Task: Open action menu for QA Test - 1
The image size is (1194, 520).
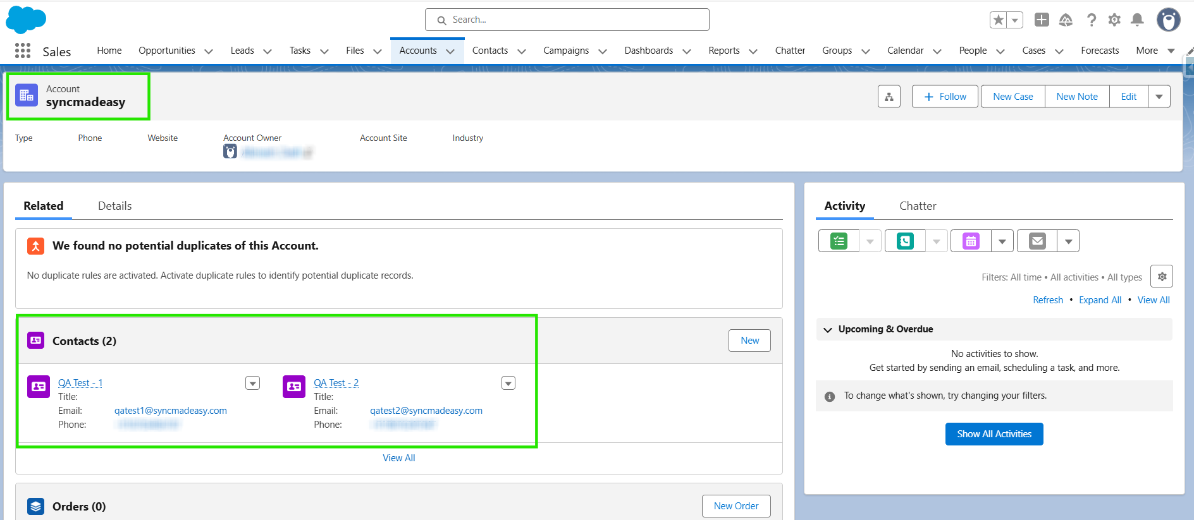Action: 252,383
